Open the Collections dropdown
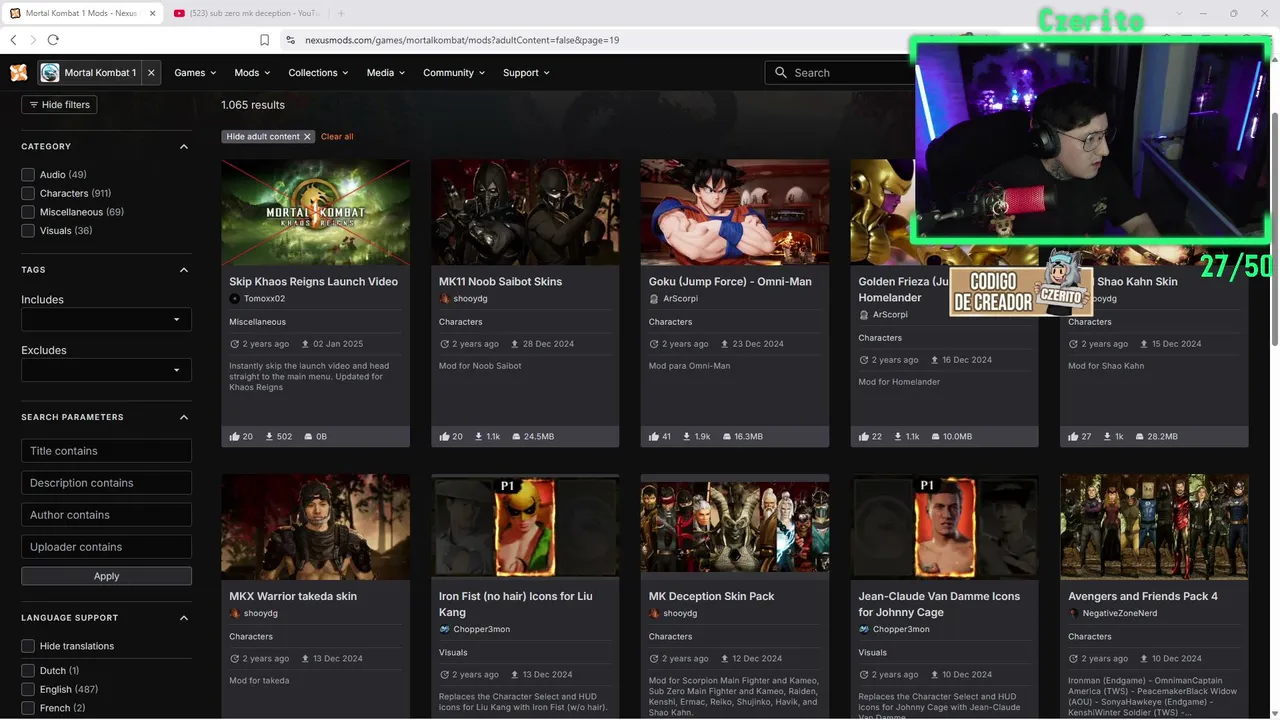The width and height of the screenshot is (1280, 720). point(318,73)
